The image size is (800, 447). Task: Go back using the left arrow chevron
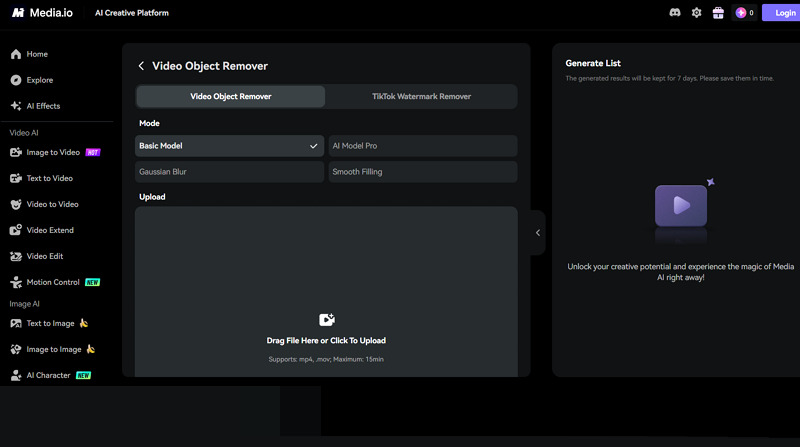click(141, 66)
